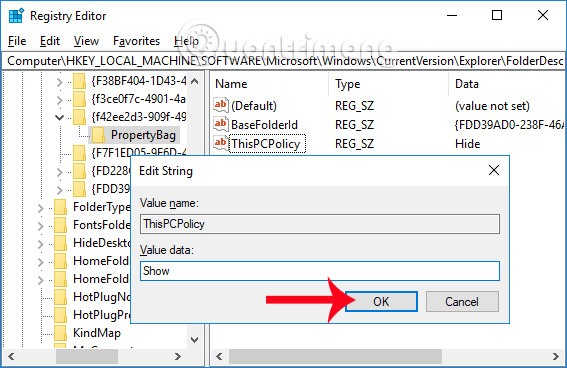Viewport: 567px width, 368px height.
Task: Cancel the Edit String dialog
Action: [462, 301]
